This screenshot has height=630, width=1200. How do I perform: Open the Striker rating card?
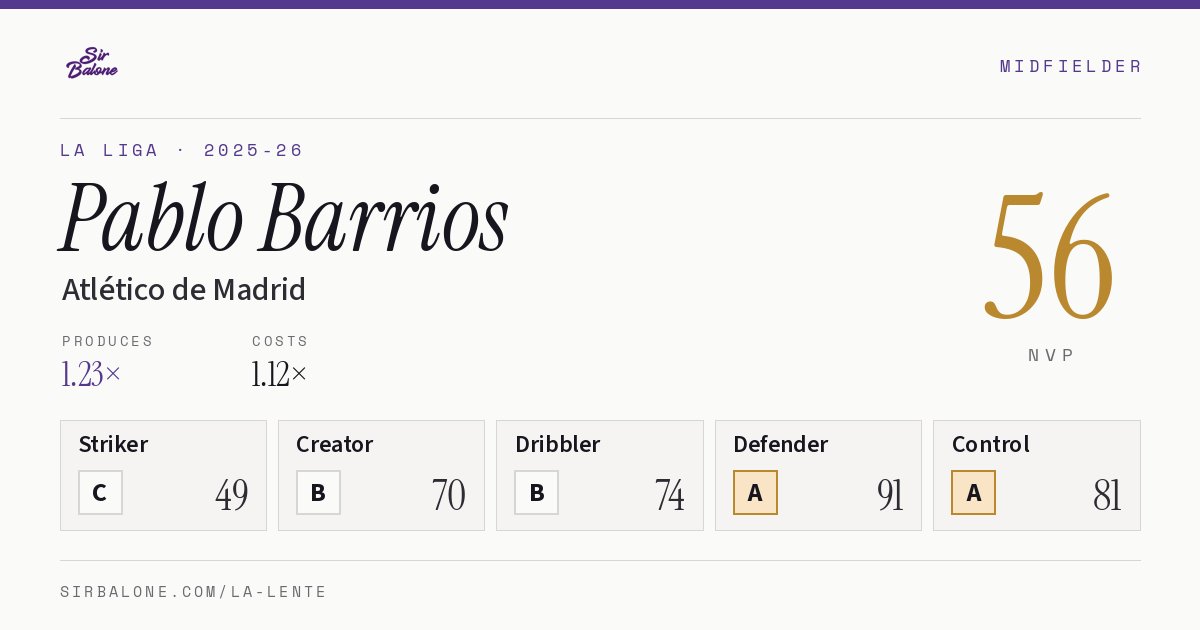point(163,475)
